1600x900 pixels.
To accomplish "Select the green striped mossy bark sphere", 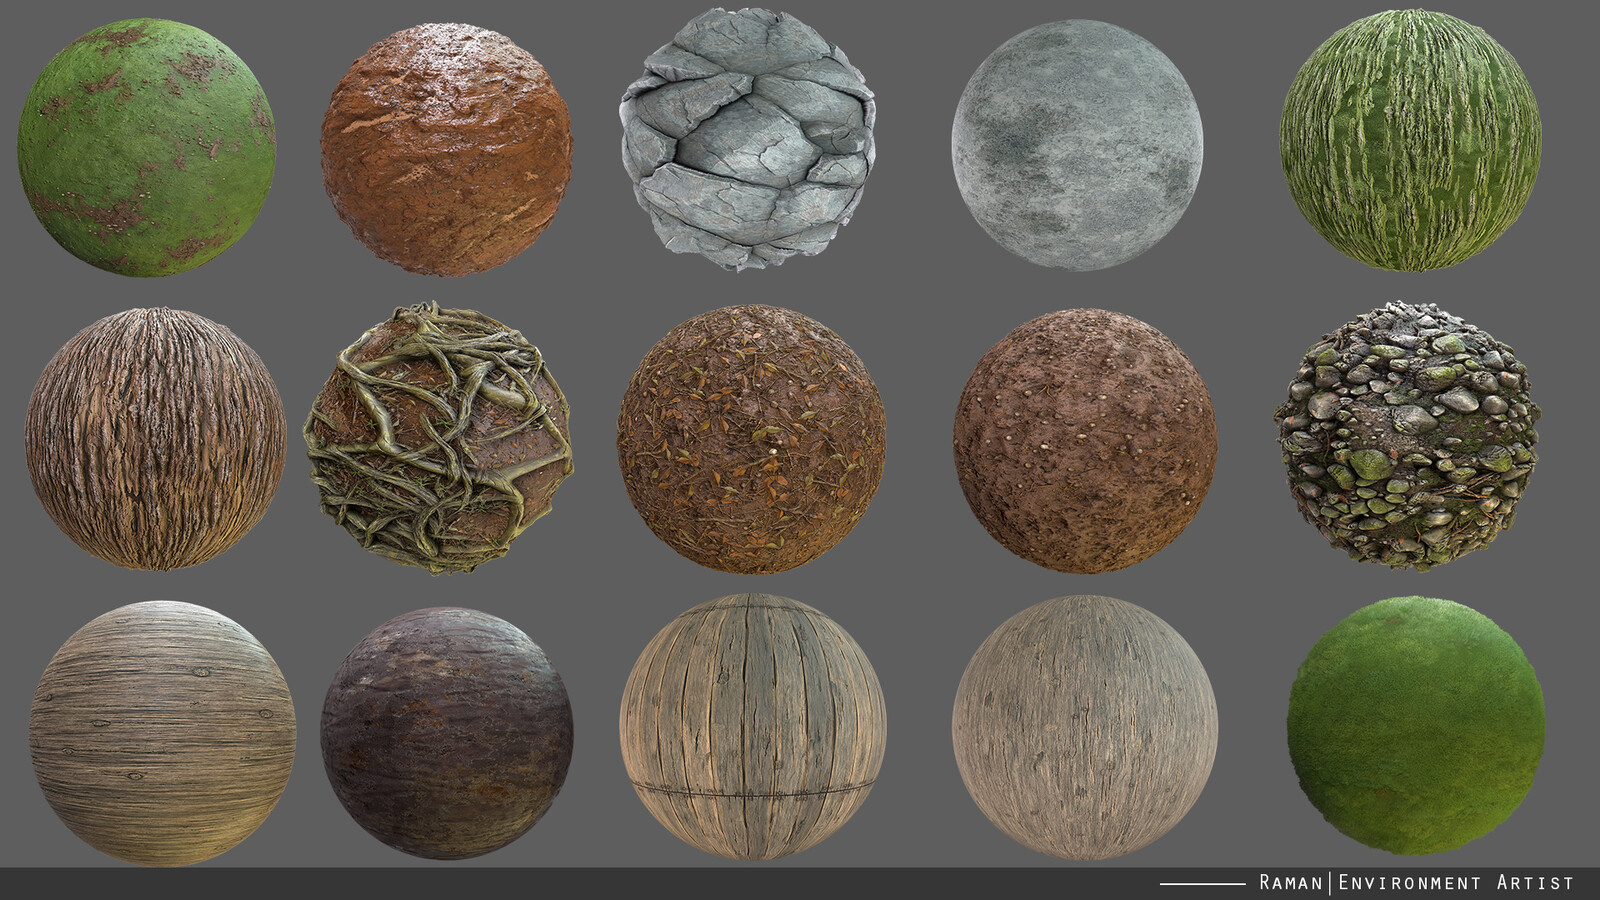I will coord(1411,140).
